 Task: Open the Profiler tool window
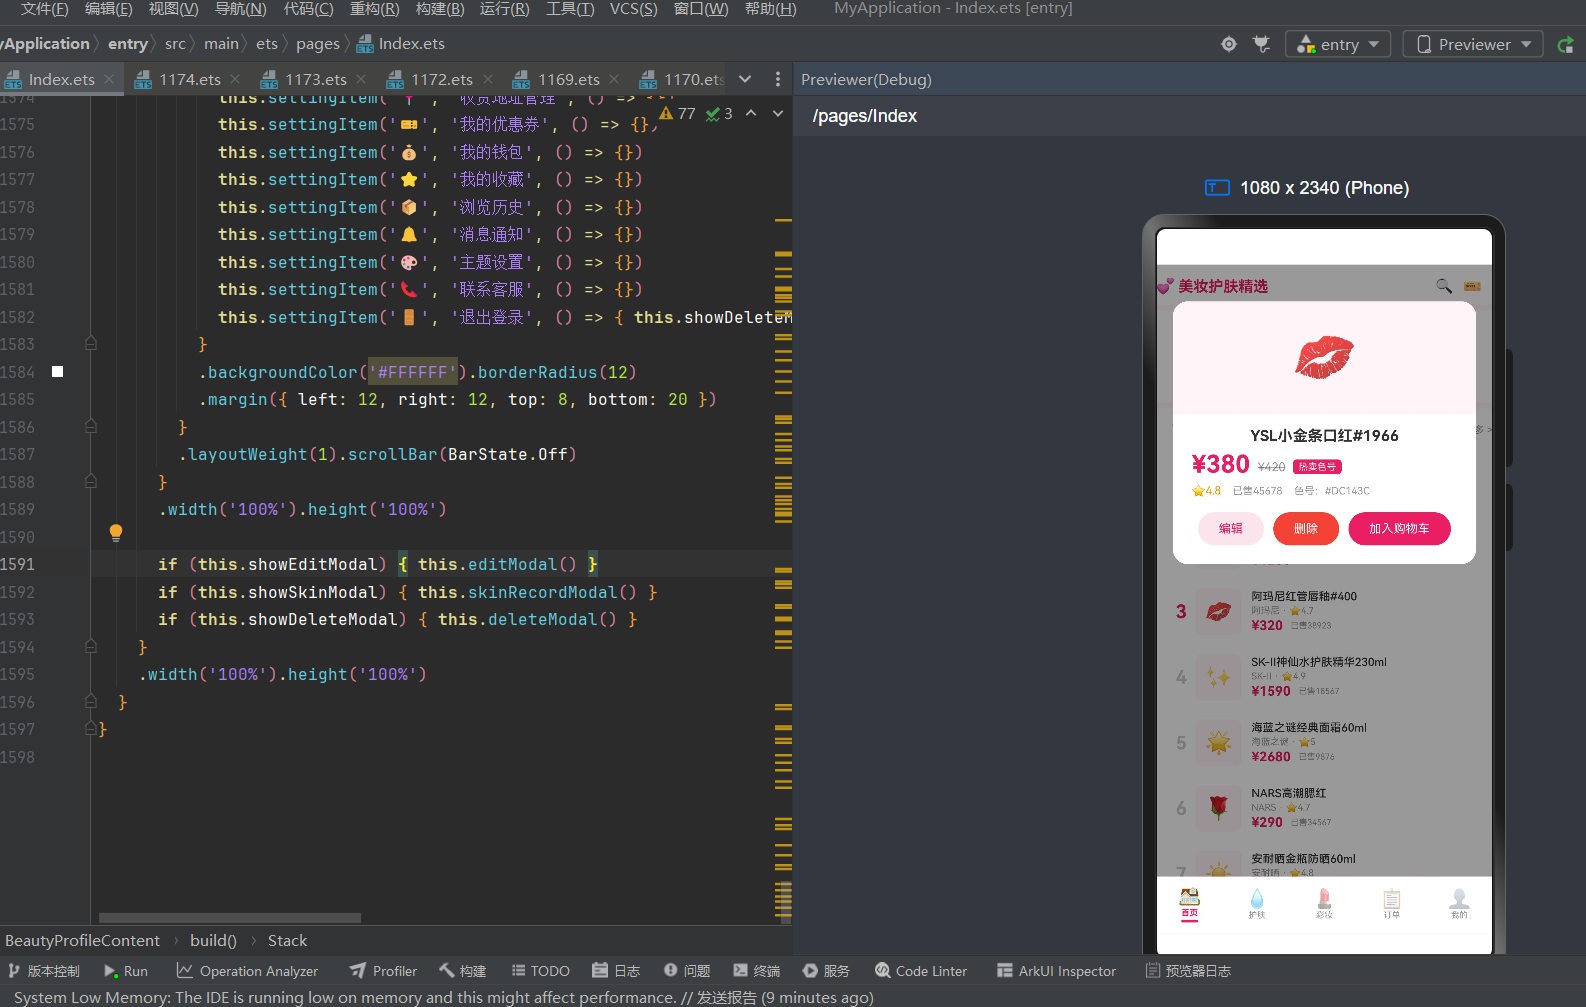(x=383, y=971)
